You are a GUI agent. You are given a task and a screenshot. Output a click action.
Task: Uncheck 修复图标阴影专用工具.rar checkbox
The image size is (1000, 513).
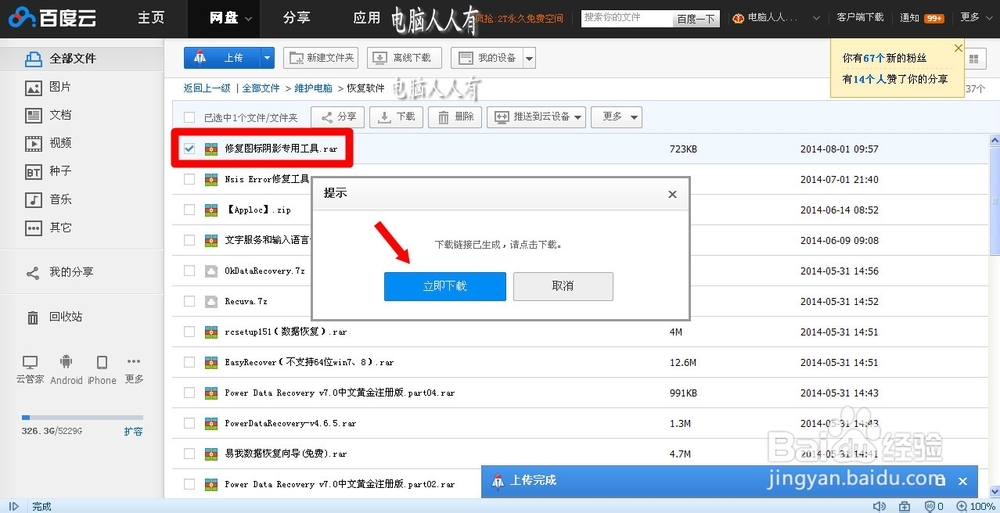(189, 149)
